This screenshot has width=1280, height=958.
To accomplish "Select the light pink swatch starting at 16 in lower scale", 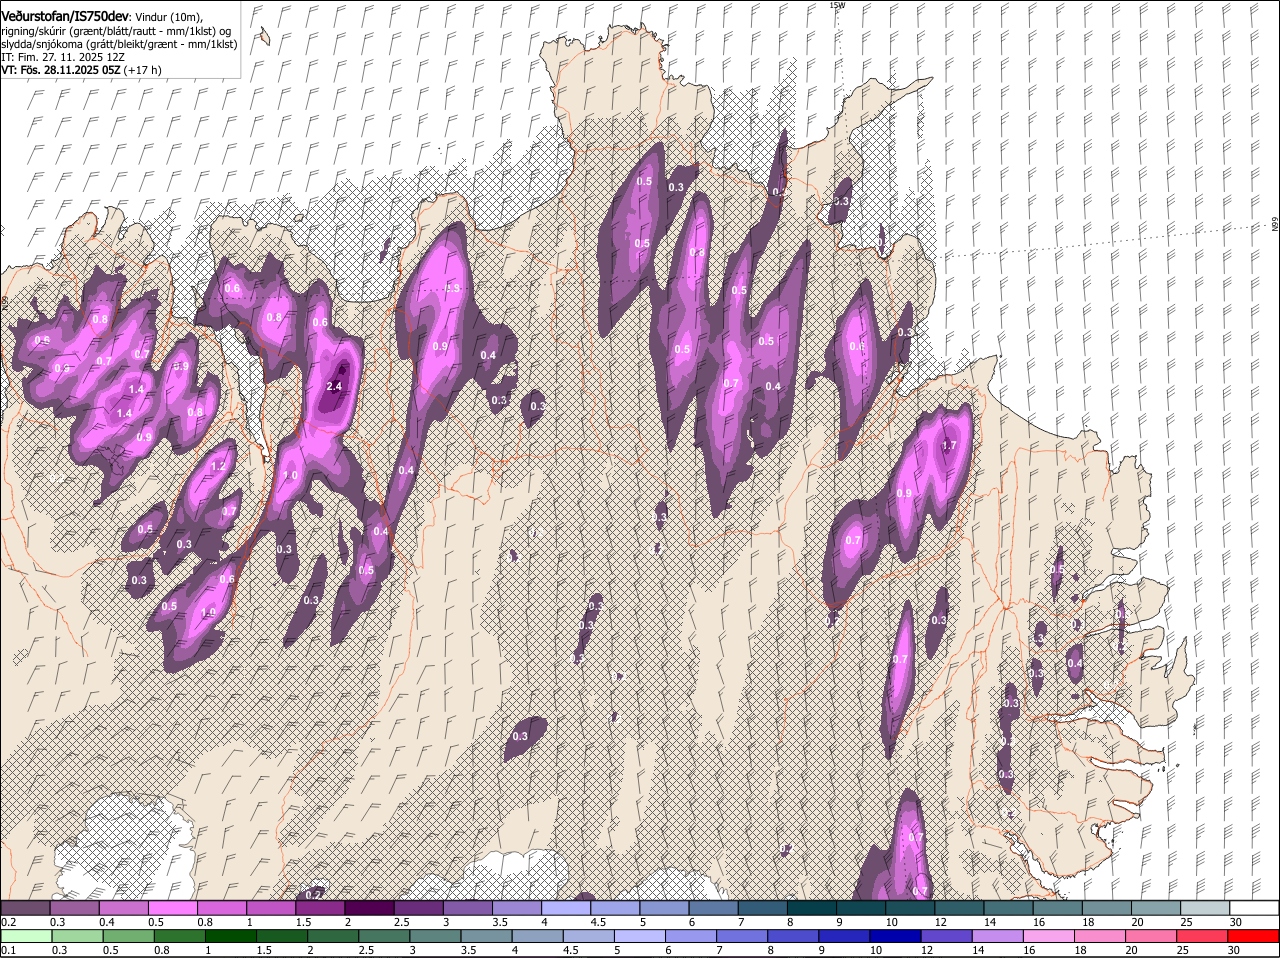I will tap(1049, 936).
